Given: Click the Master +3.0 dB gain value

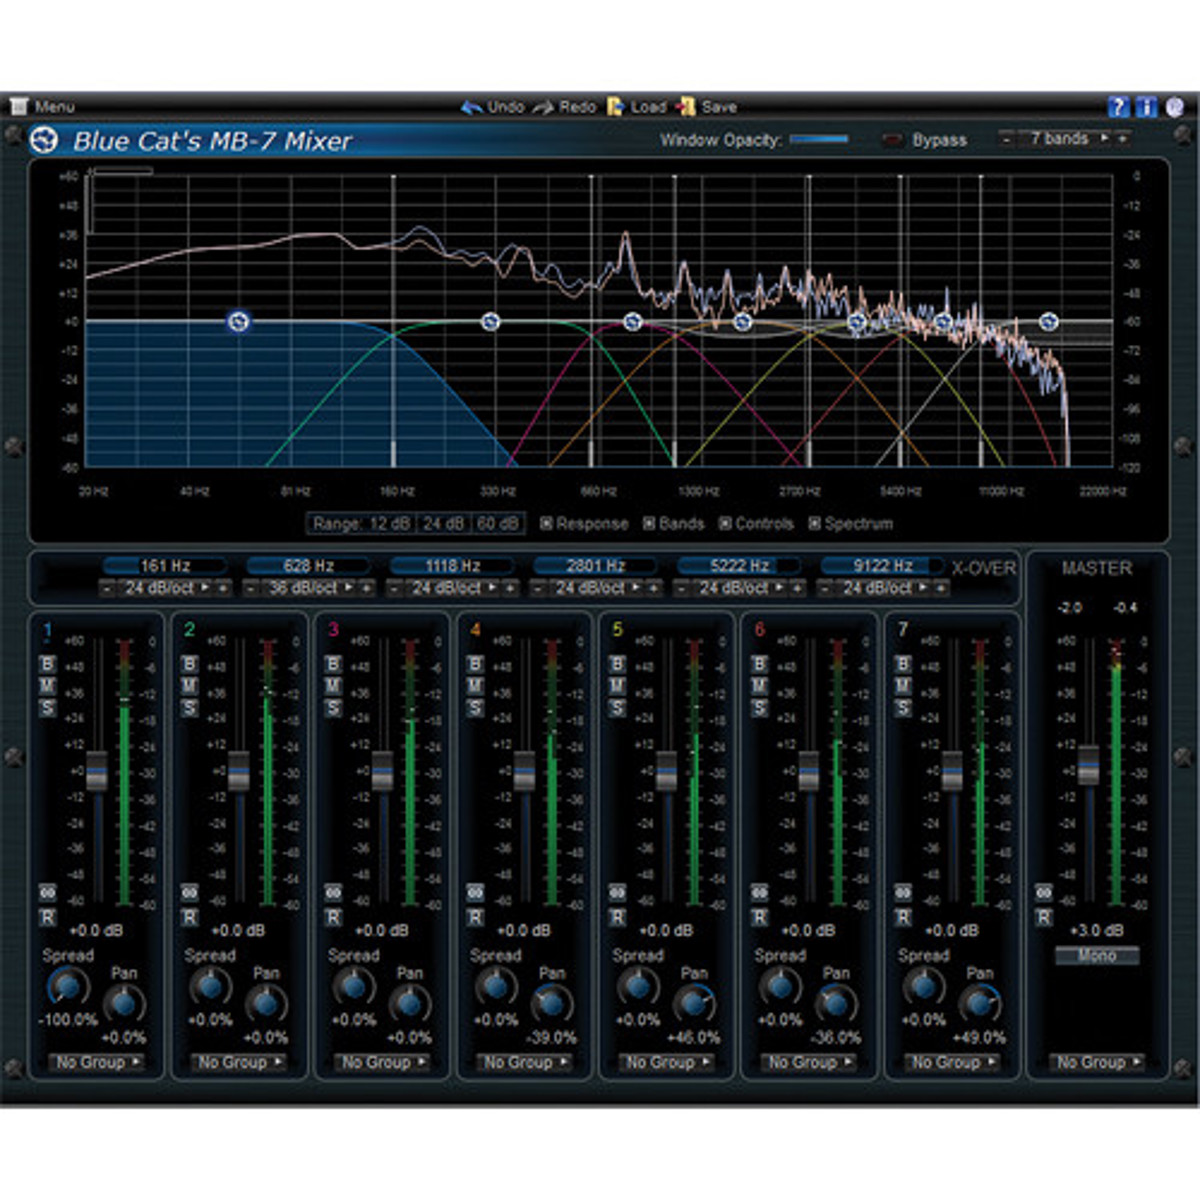Looking at the screenshot, I should click(1097, 930).
